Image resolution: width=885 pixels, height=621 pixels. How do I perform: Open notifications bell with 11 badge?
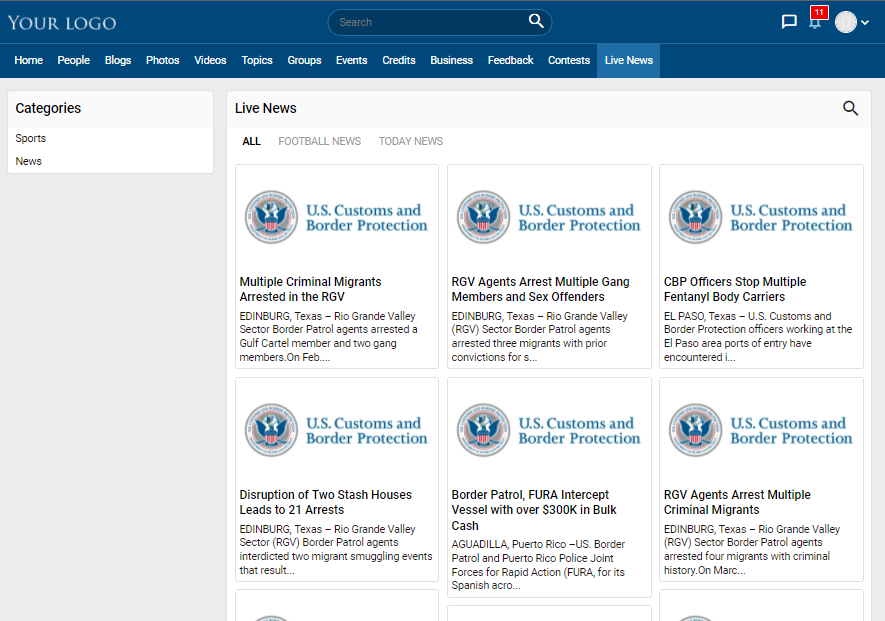point(816,22)
